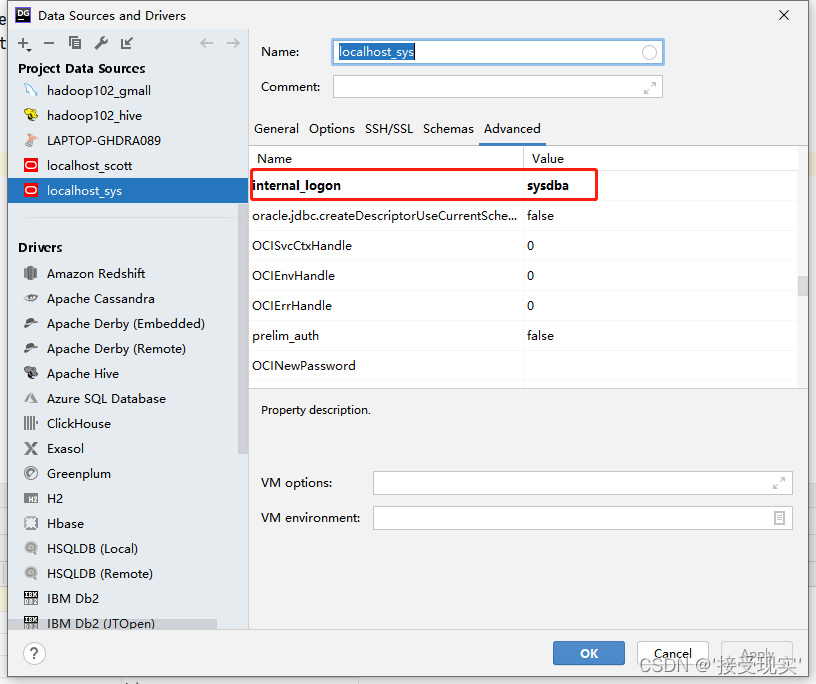The width and height of the screenshot is (816, 684).
Task: Click the Name input field
Action: coord(498,52)
